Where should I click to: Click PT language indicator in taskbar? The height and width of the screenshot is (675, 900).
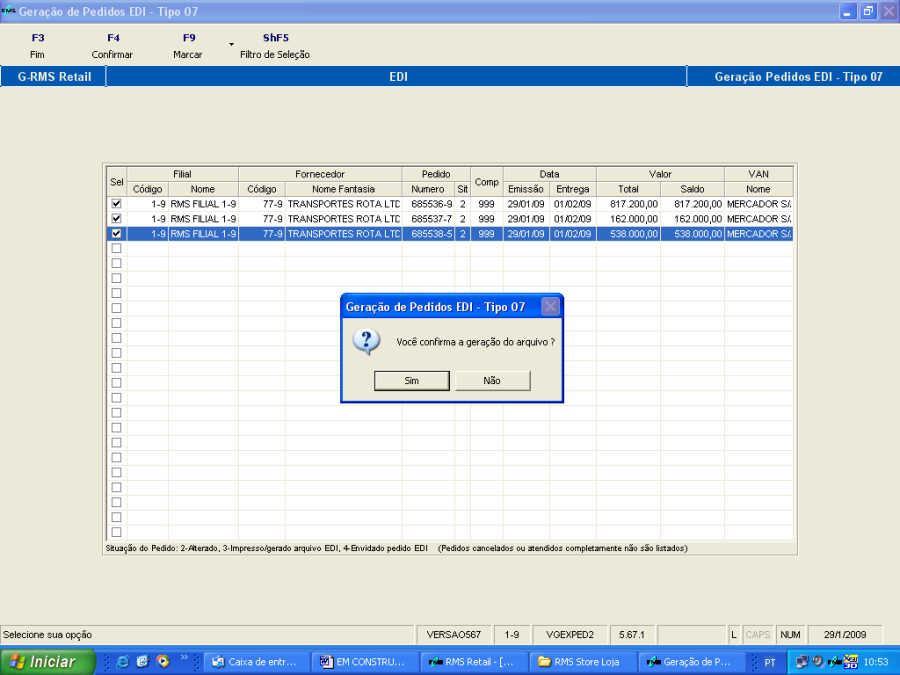[x=770, y=662]
